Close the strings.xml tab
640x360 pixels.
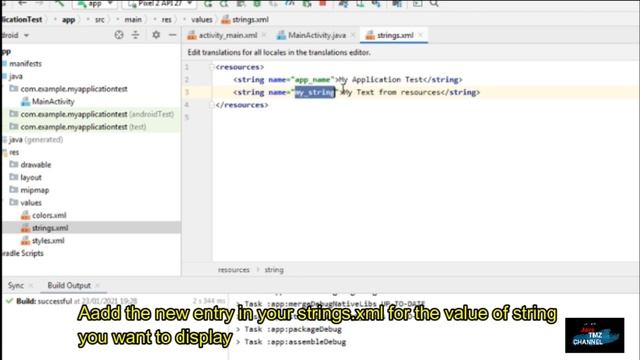click(x=420, y=36)
